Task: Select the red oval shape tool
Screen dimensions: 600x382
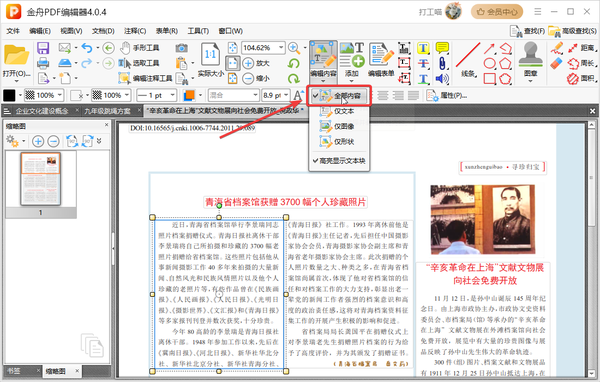Action: point(489,63)
